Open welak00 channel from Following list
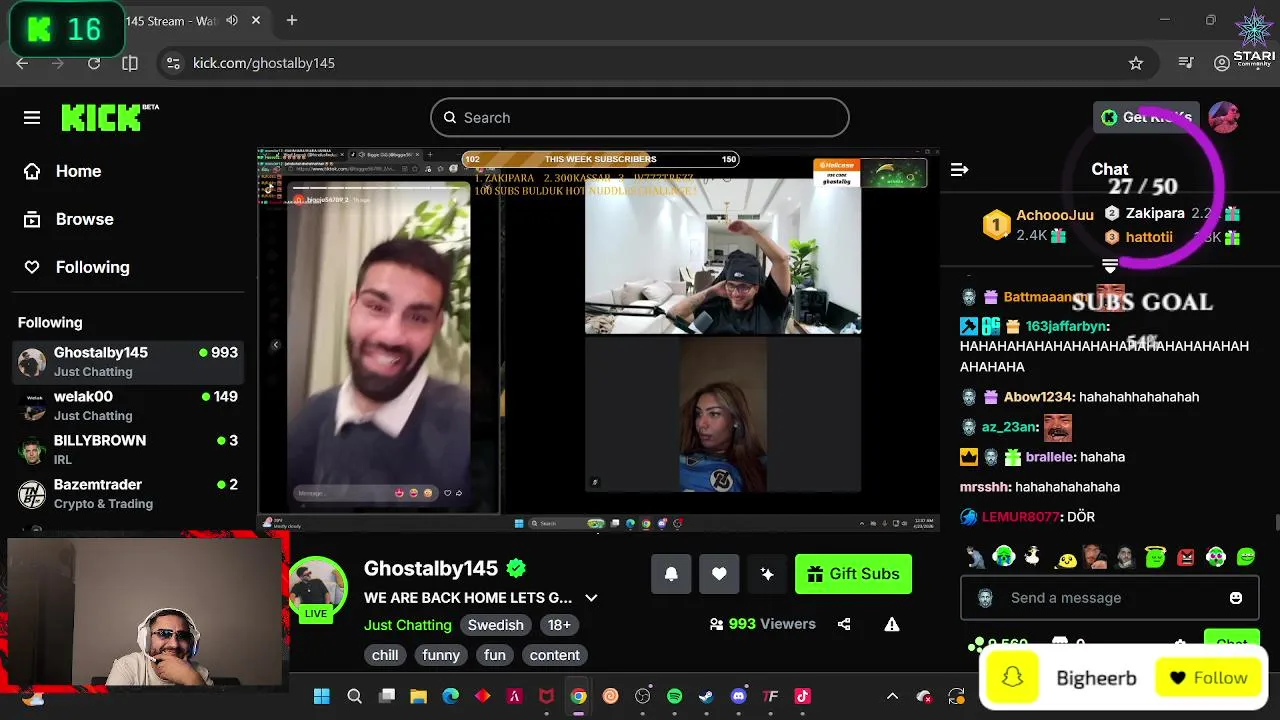The height and width of the screenshot is (720, 1280). 128,406
